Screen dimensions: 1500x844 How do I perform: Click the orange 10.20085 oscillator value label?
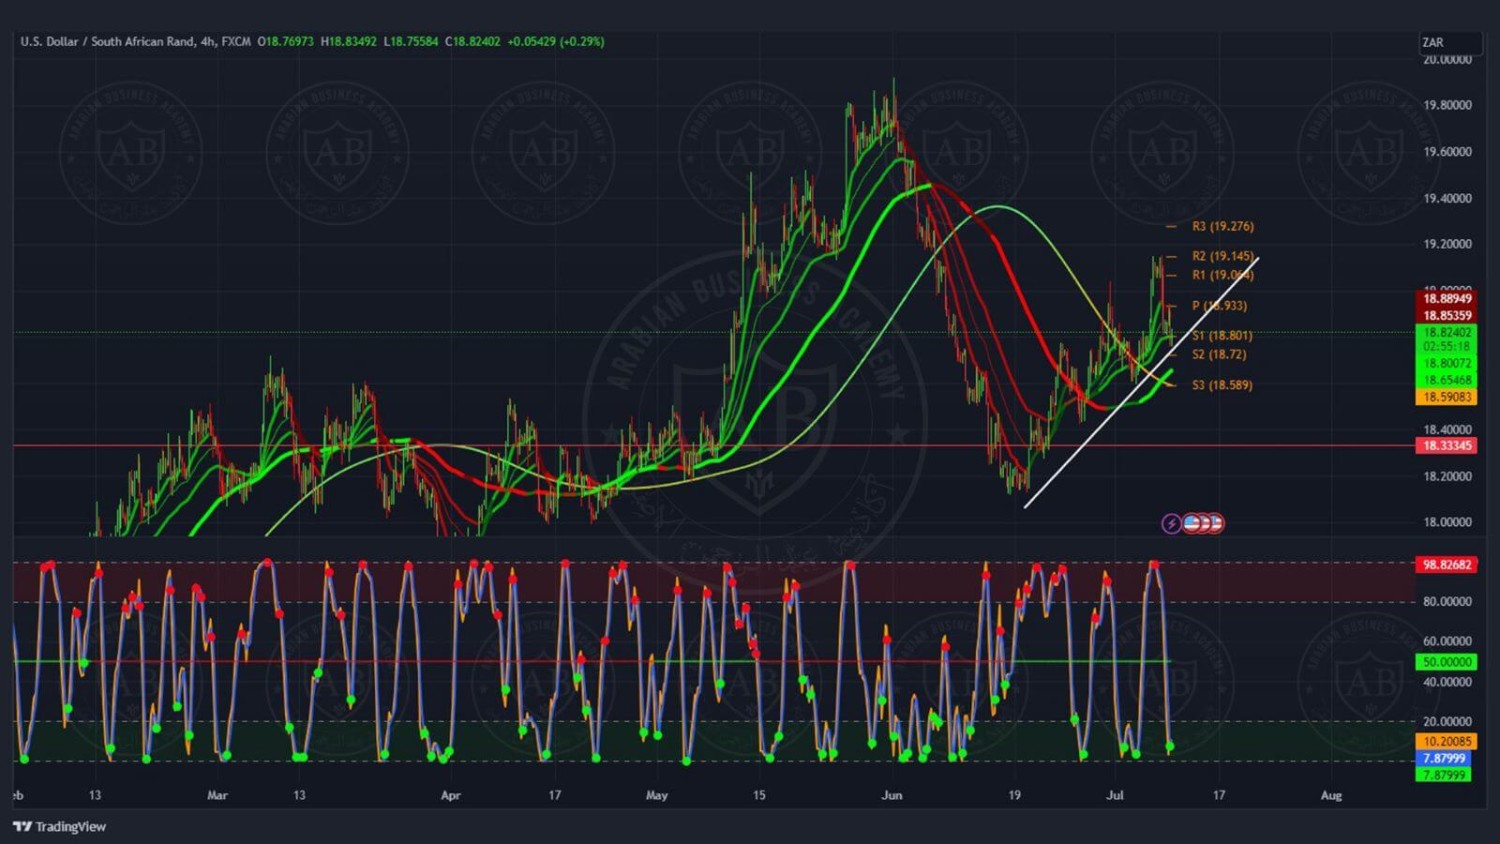tap(1446, 741)
